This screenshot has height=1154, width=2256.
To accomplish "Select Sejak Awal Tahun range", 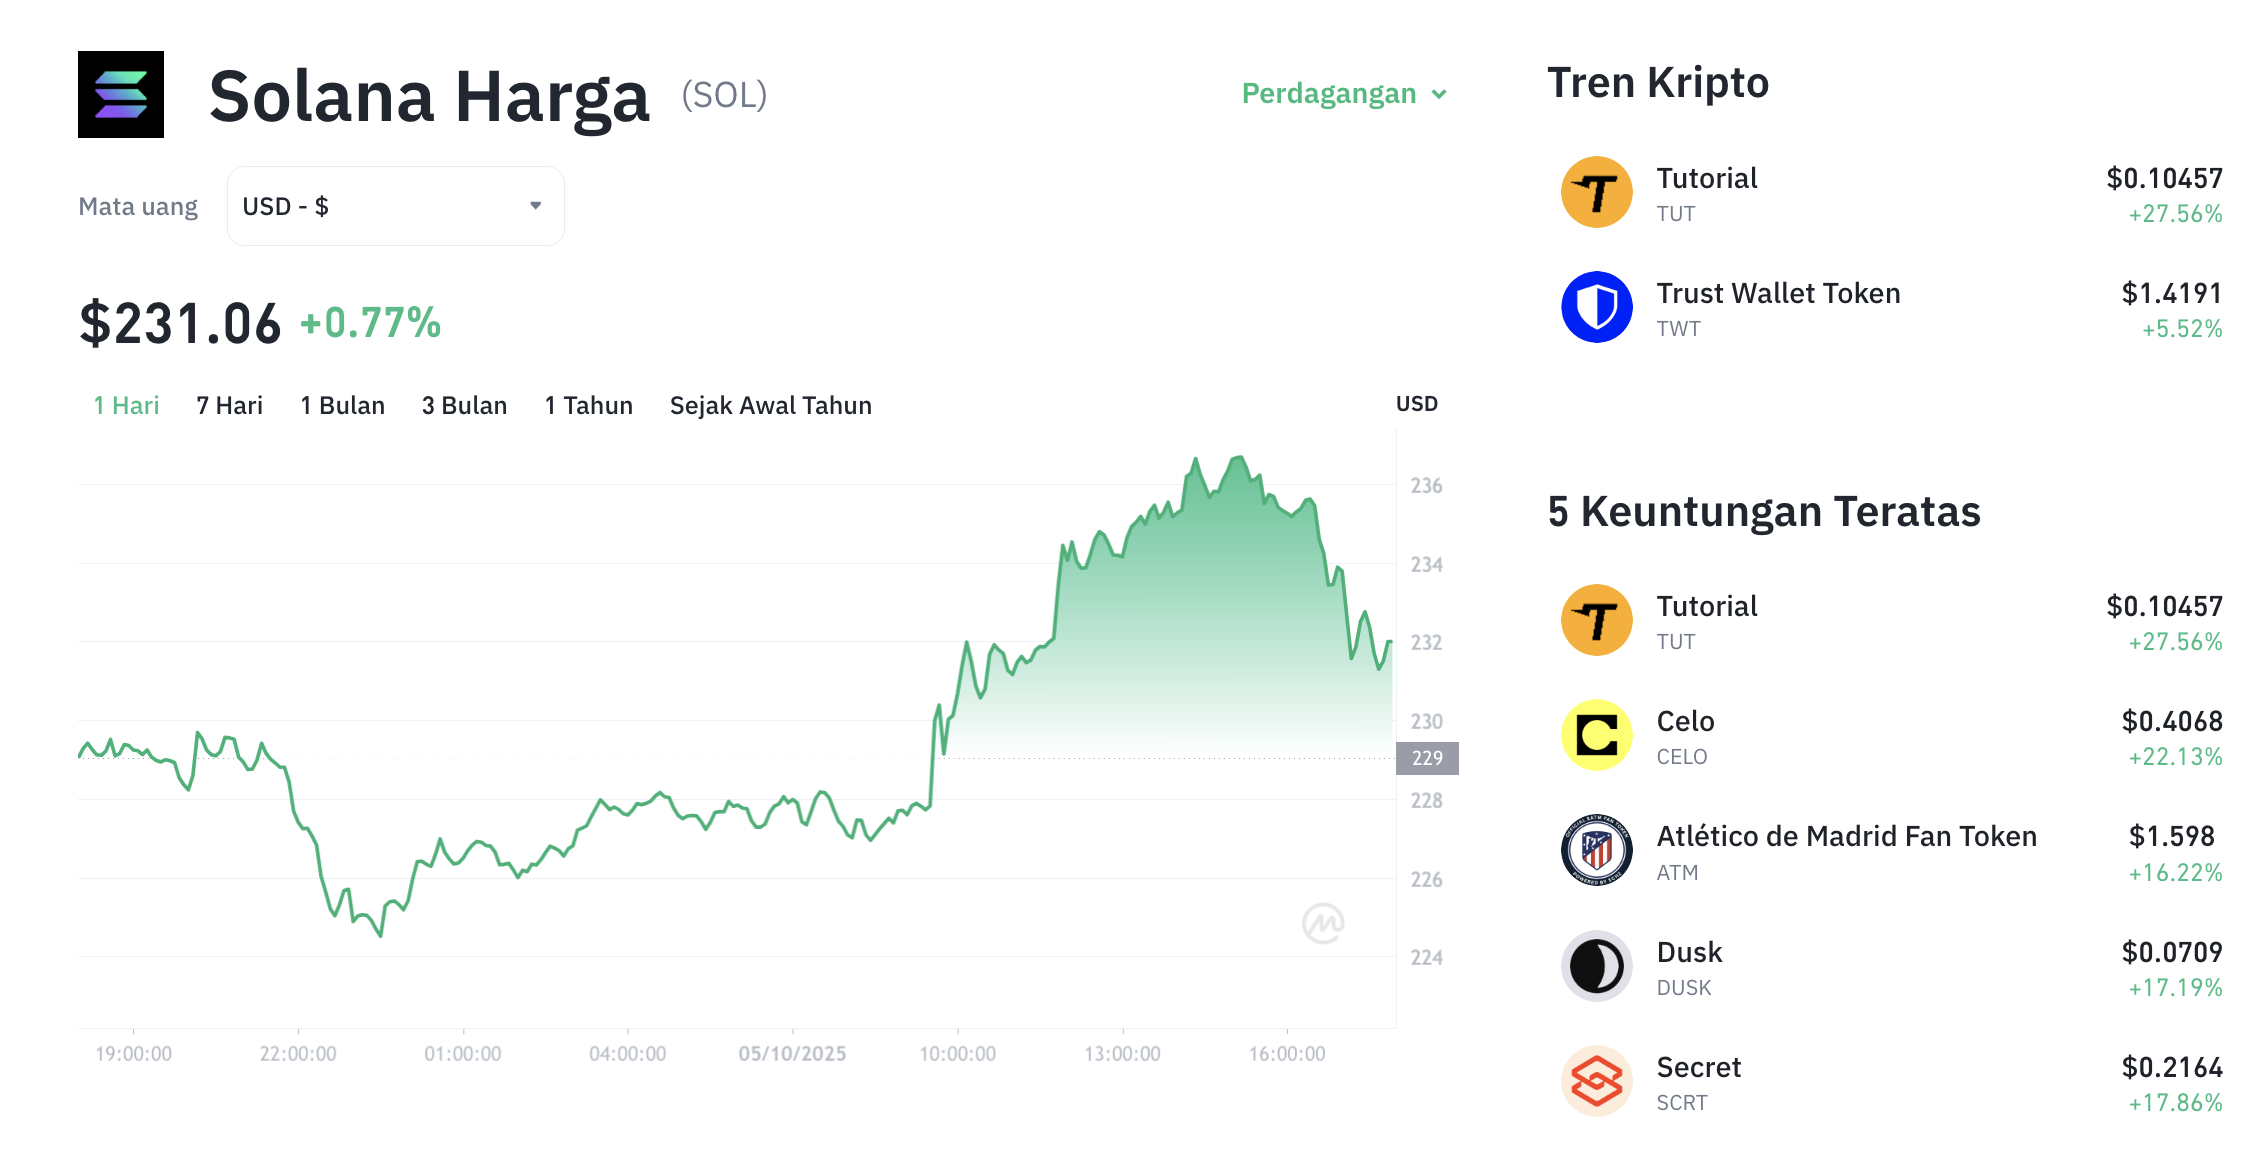I will (770, 405).
